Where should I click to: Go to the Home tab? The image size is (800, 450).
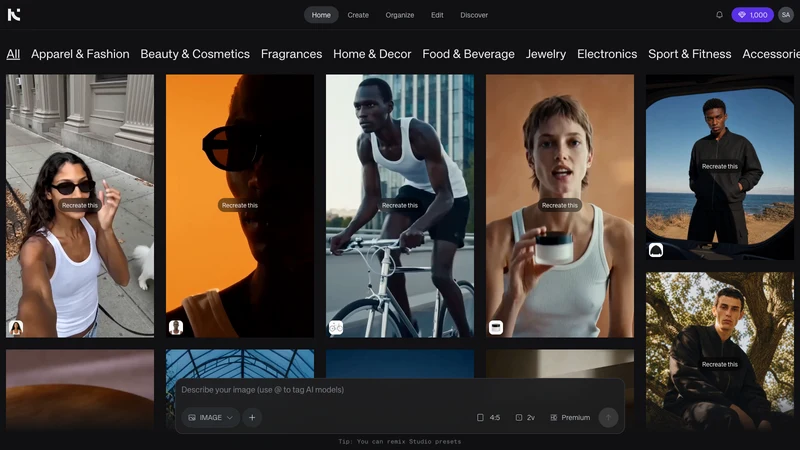[x=321, y=15]
